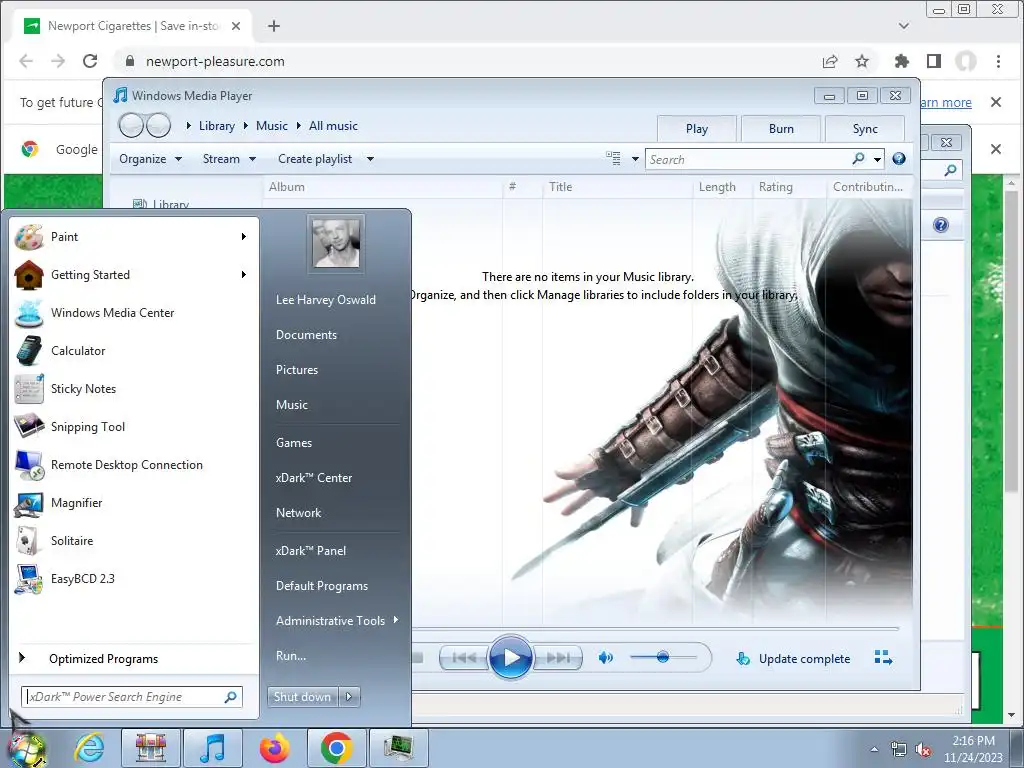Open the Stream dropdown
Image resolution: width=1024 pixels, height=768 pixels.
click(x=229, y=159)
